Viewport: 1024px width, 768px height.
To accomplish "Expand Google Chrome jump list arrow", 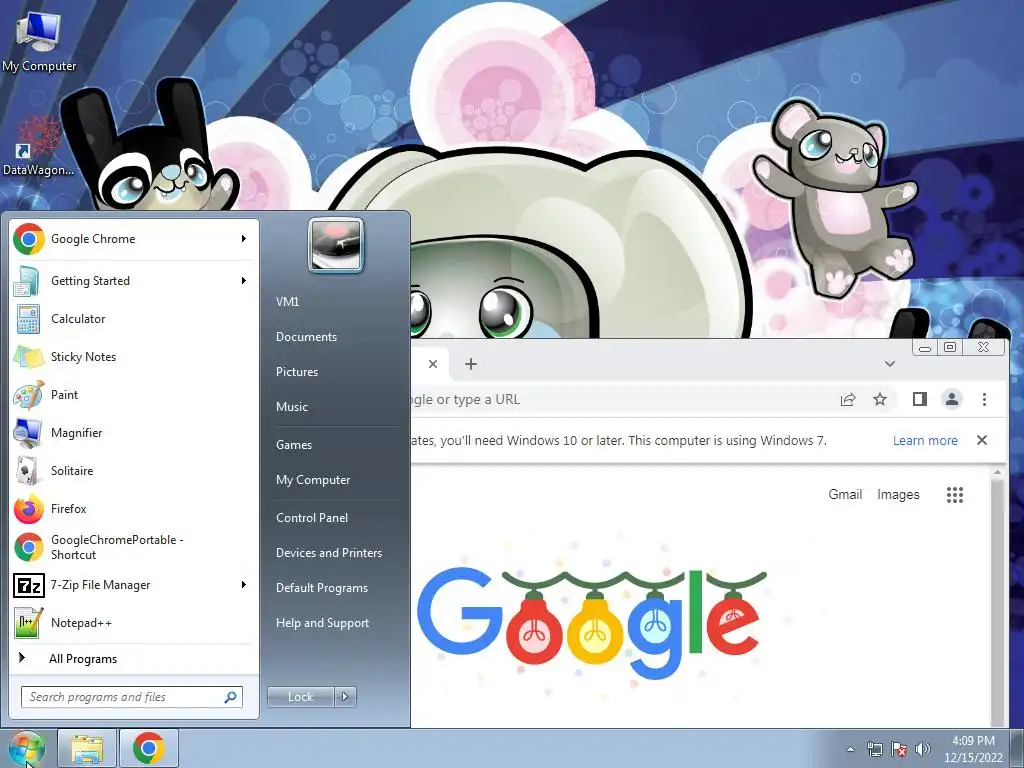I will point(244,239).
